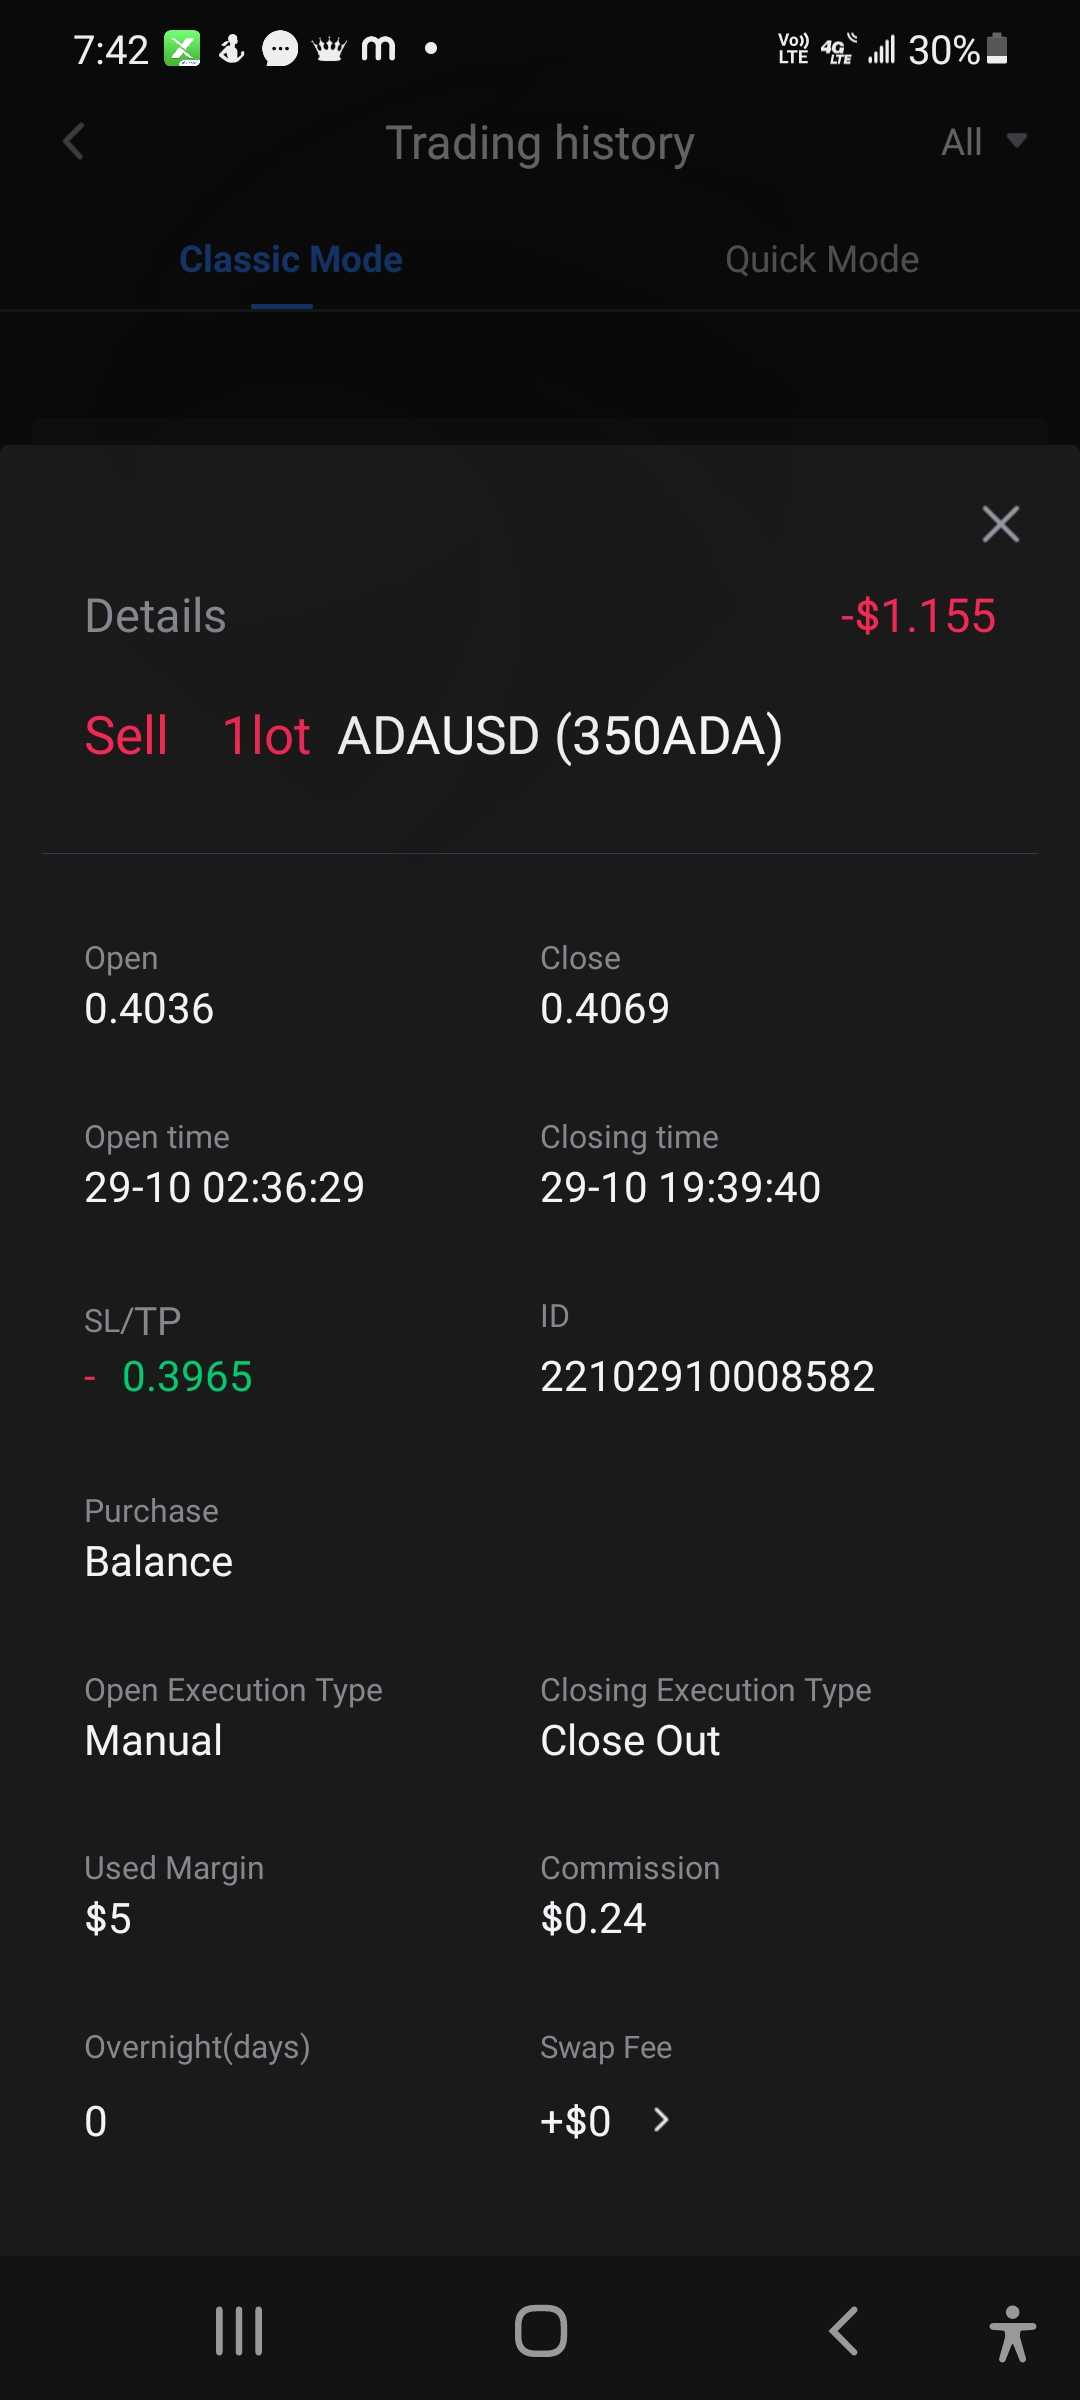Tap the -$1.155 loss amount
1080x2400 pixels.
tap(917, 616)
